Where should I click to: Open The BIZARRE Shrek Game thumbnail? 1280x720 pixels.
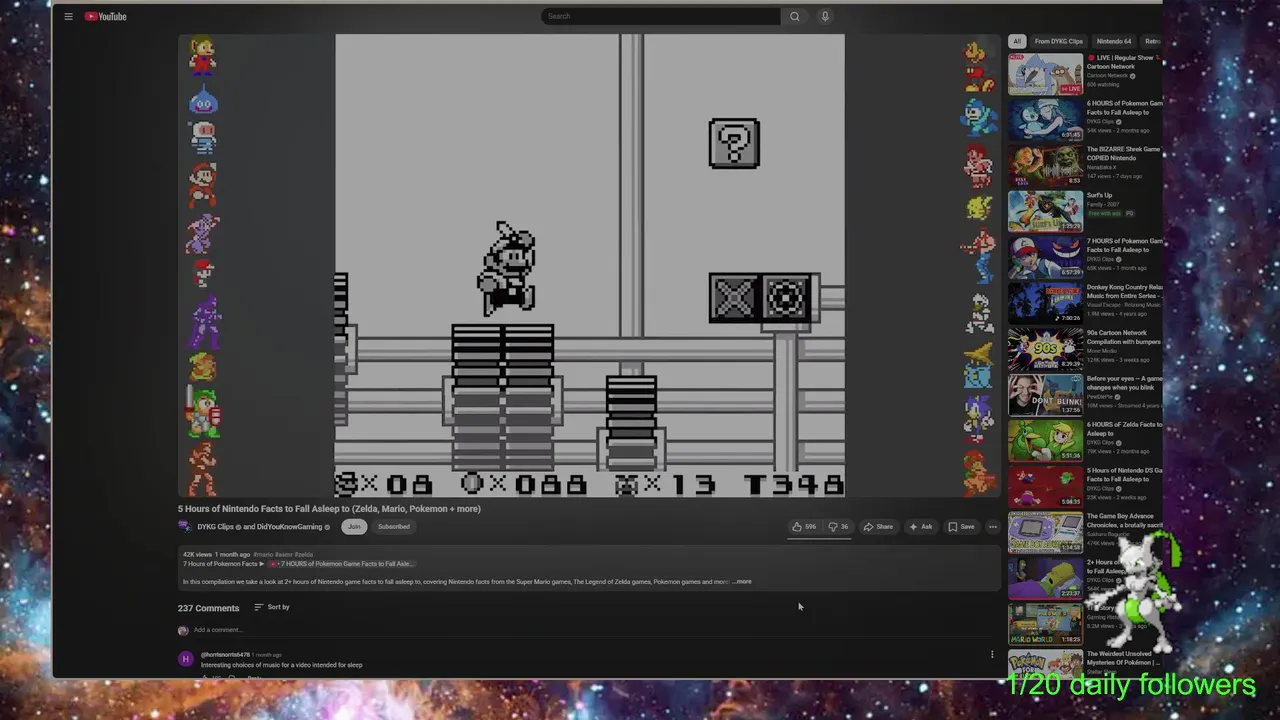[1045, 166]
